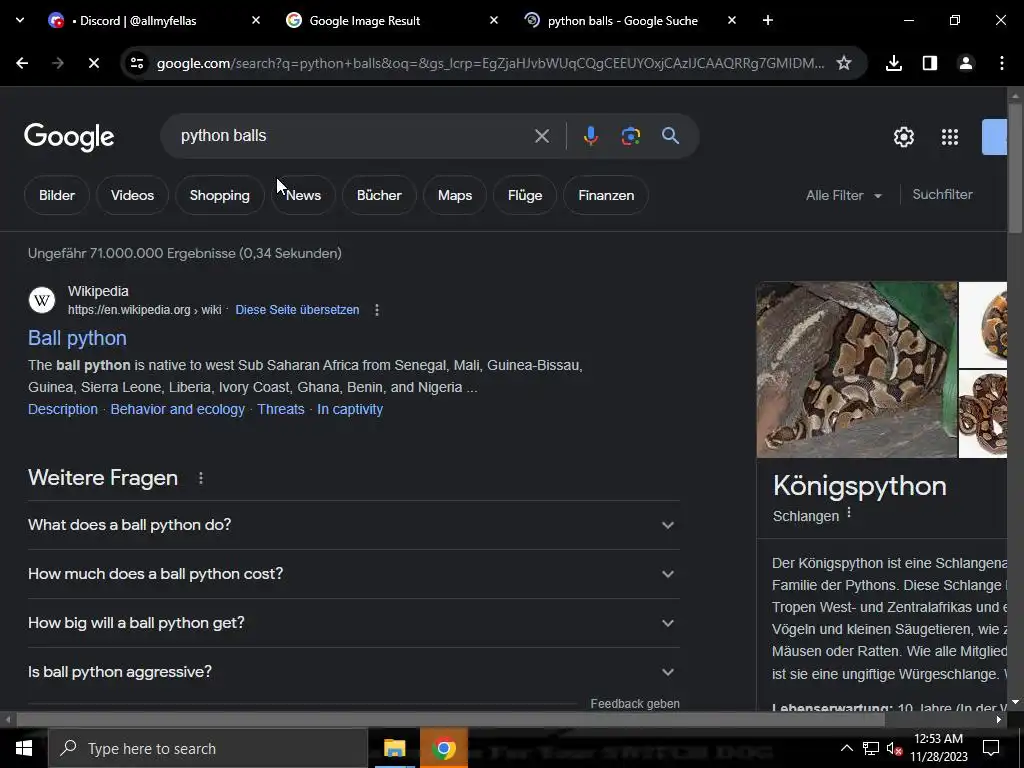Stop page loading with the X button
This screenshot has width=1024, height=768.
[93, 63]
